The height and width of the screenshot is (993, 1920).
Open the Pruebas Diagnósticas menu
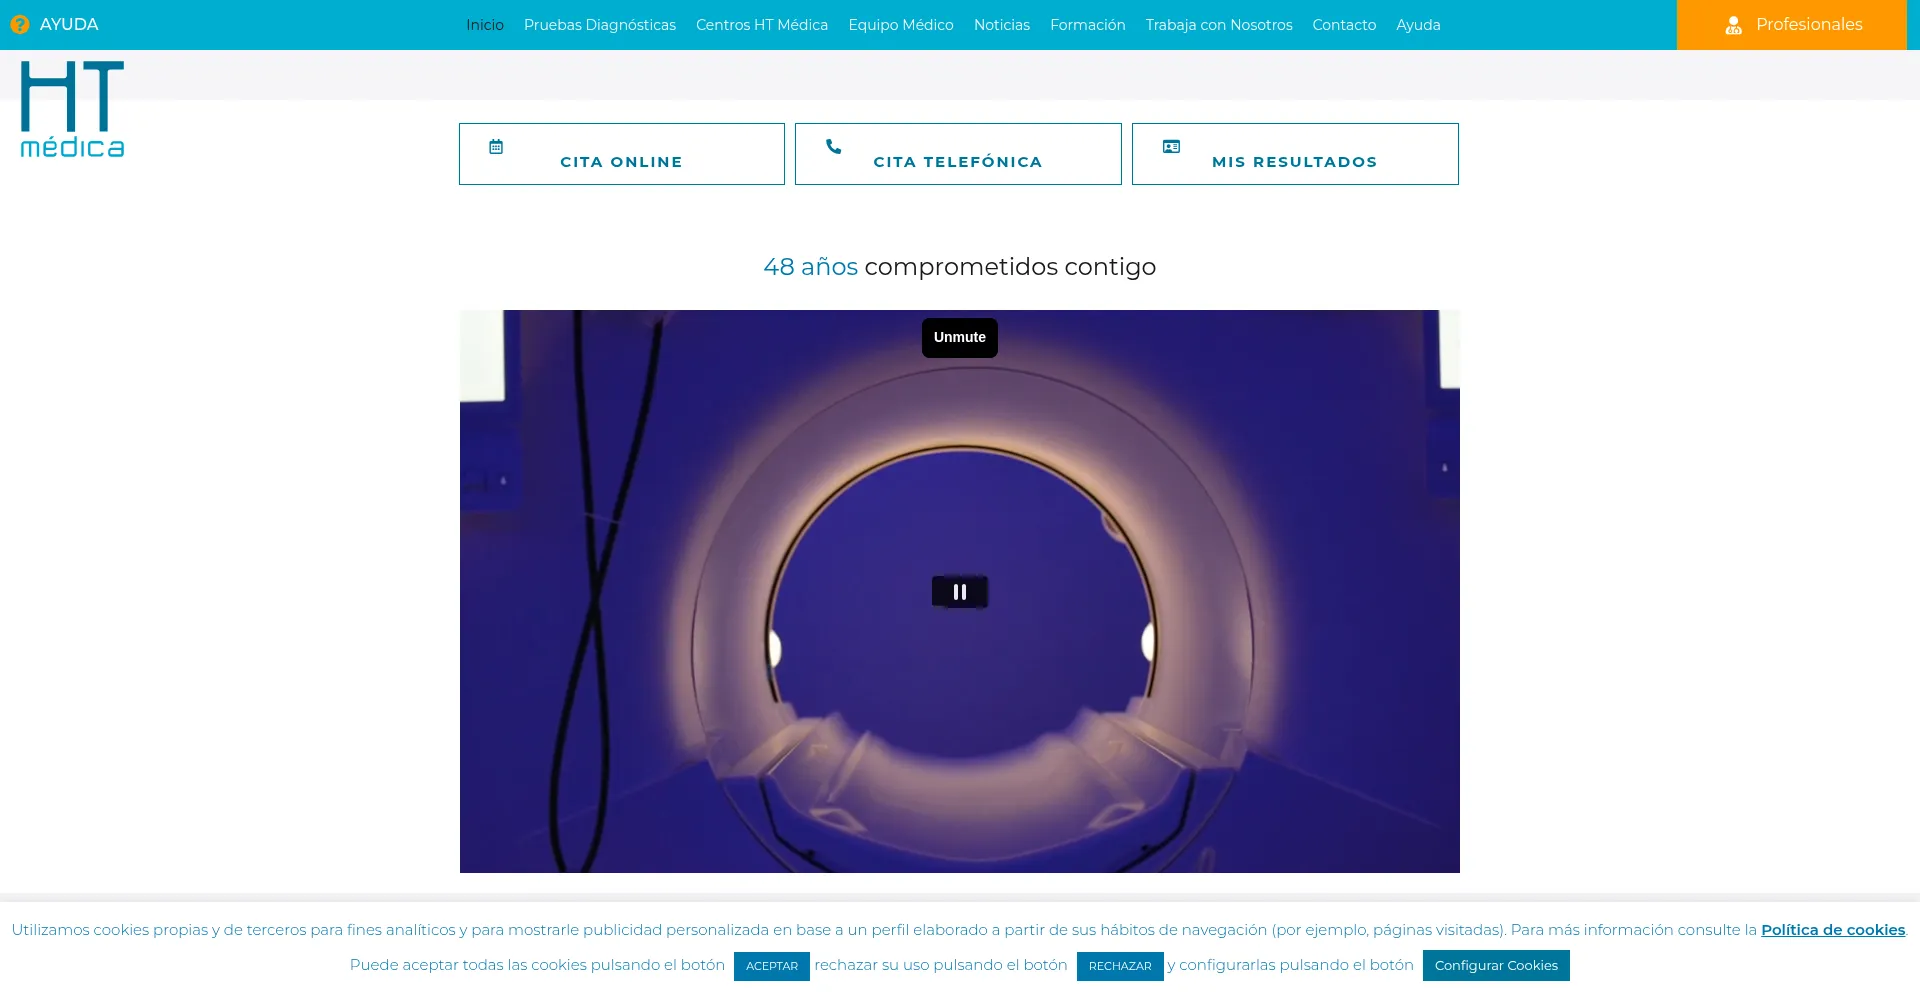click(x=599, y=24)
